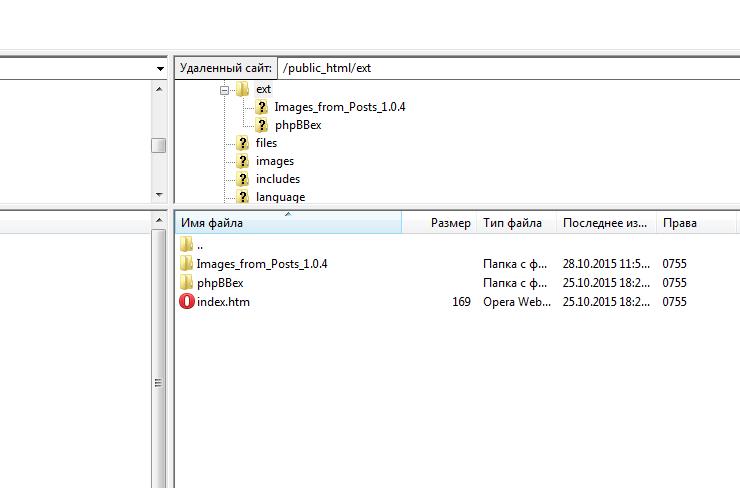Sort by the Последнее изменение column header
Image resolution: width=740 pixels, height=488 pixels.
[x=606, y=223]
